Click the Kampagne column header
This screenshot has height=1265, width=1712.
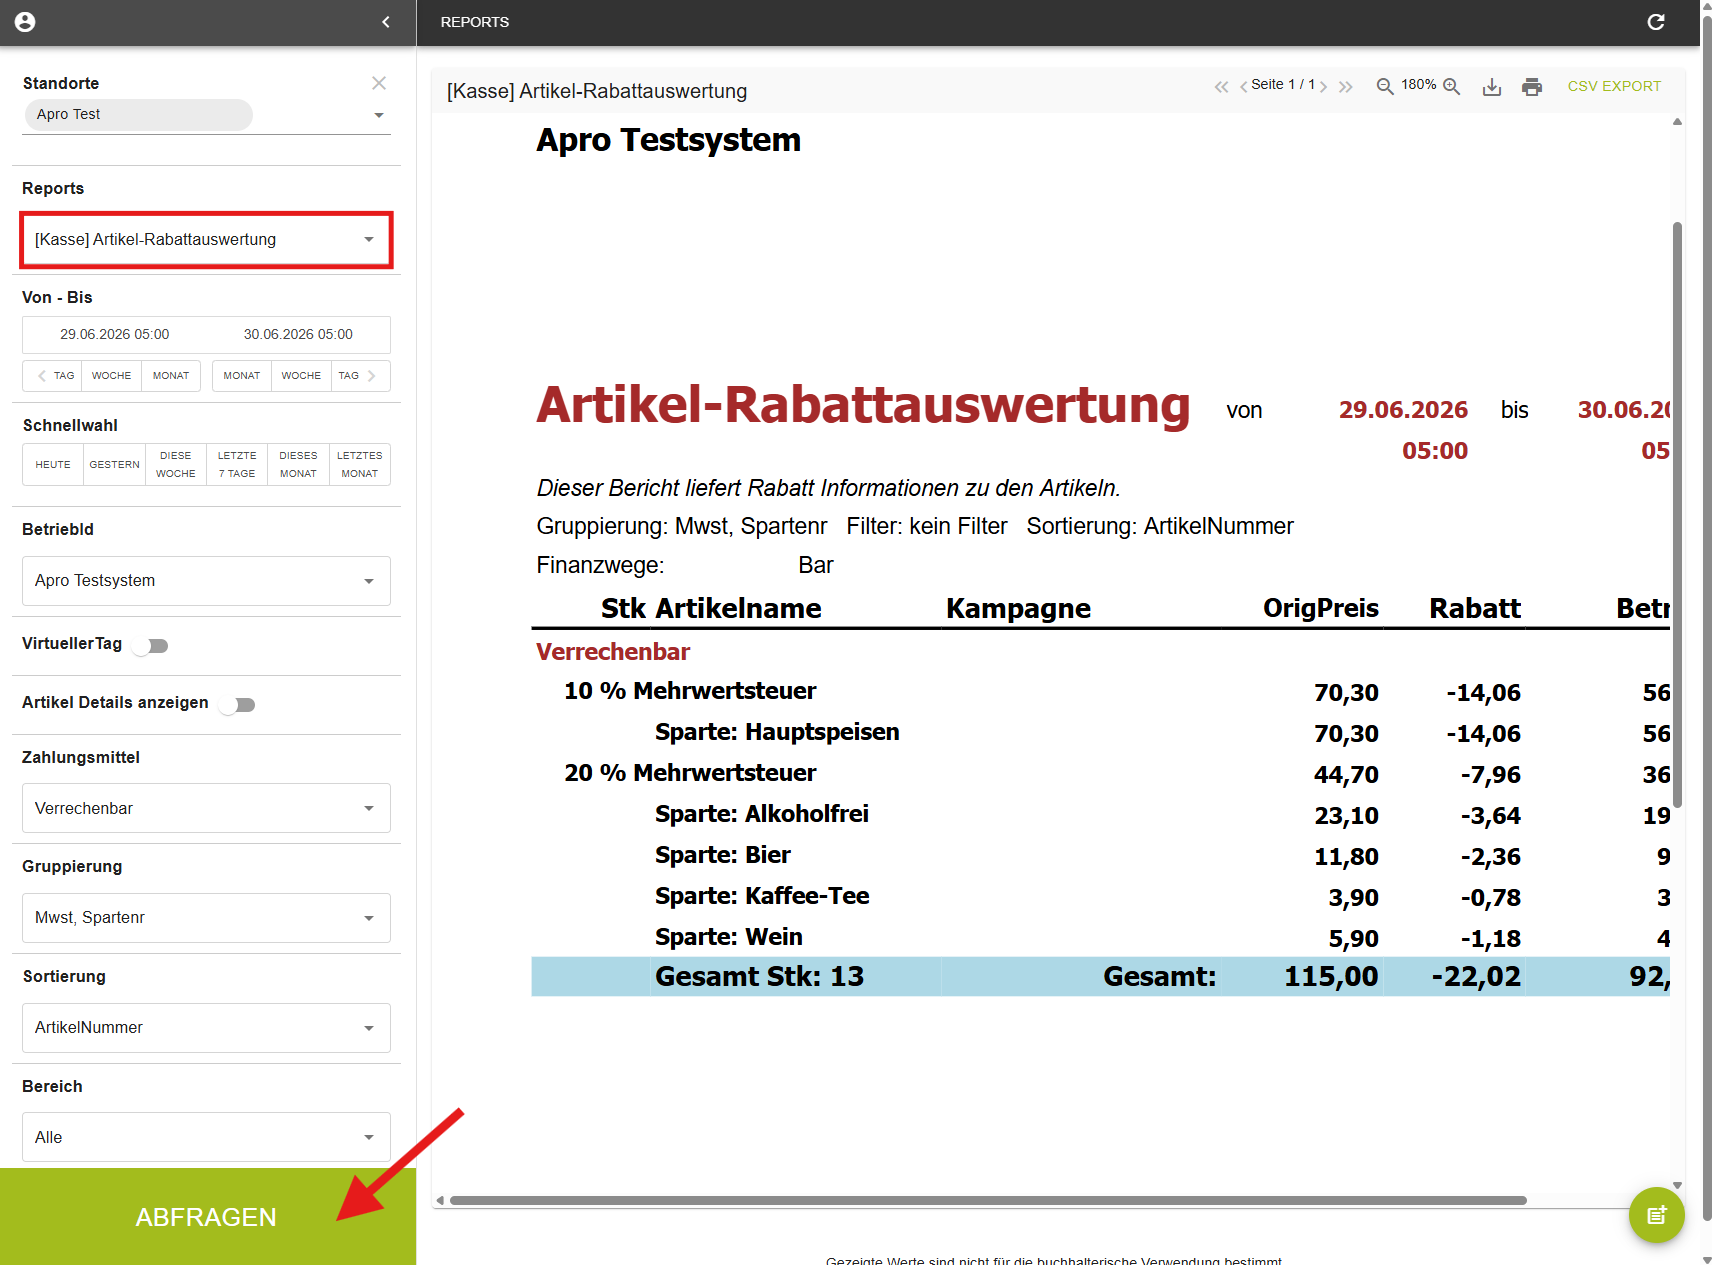[1018, 609]
